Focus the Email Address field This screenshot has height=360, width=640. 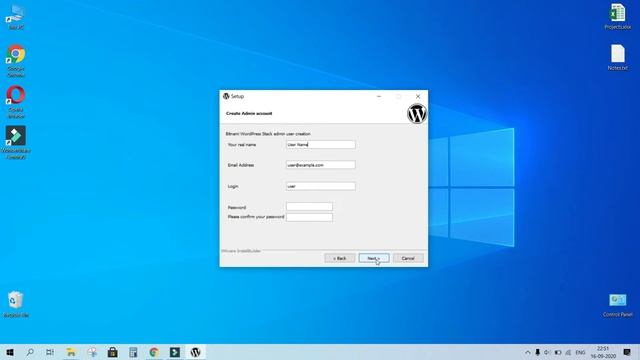(320, 165)
